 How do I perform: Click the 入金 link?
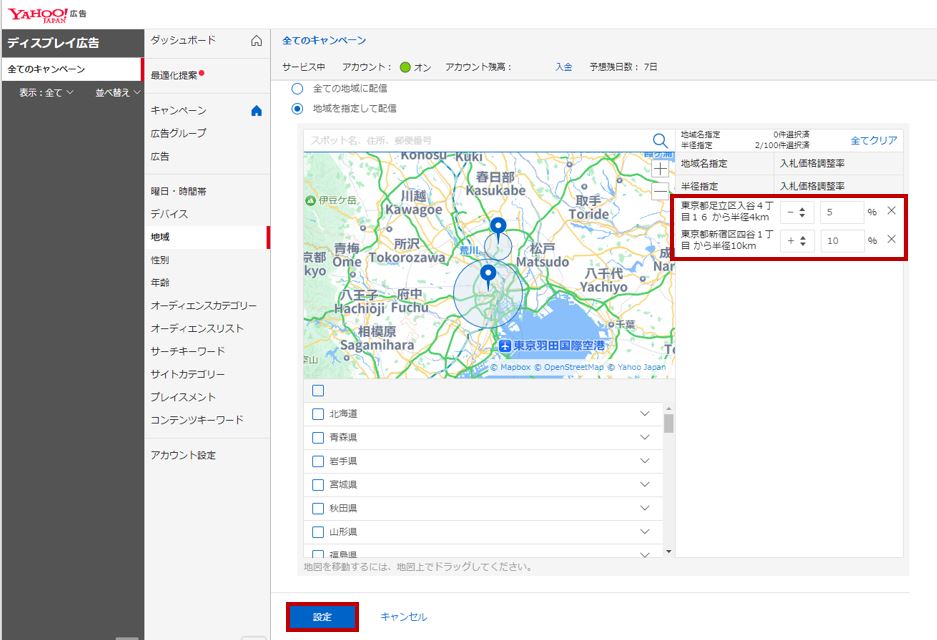point(563,67)
